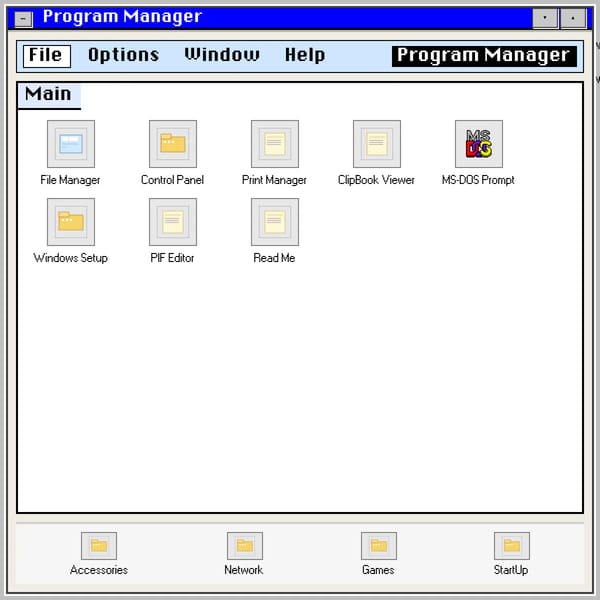The height and width of the screenshot is (600, 600).
Task: Open the Options menu
Action: click(124, 55)
